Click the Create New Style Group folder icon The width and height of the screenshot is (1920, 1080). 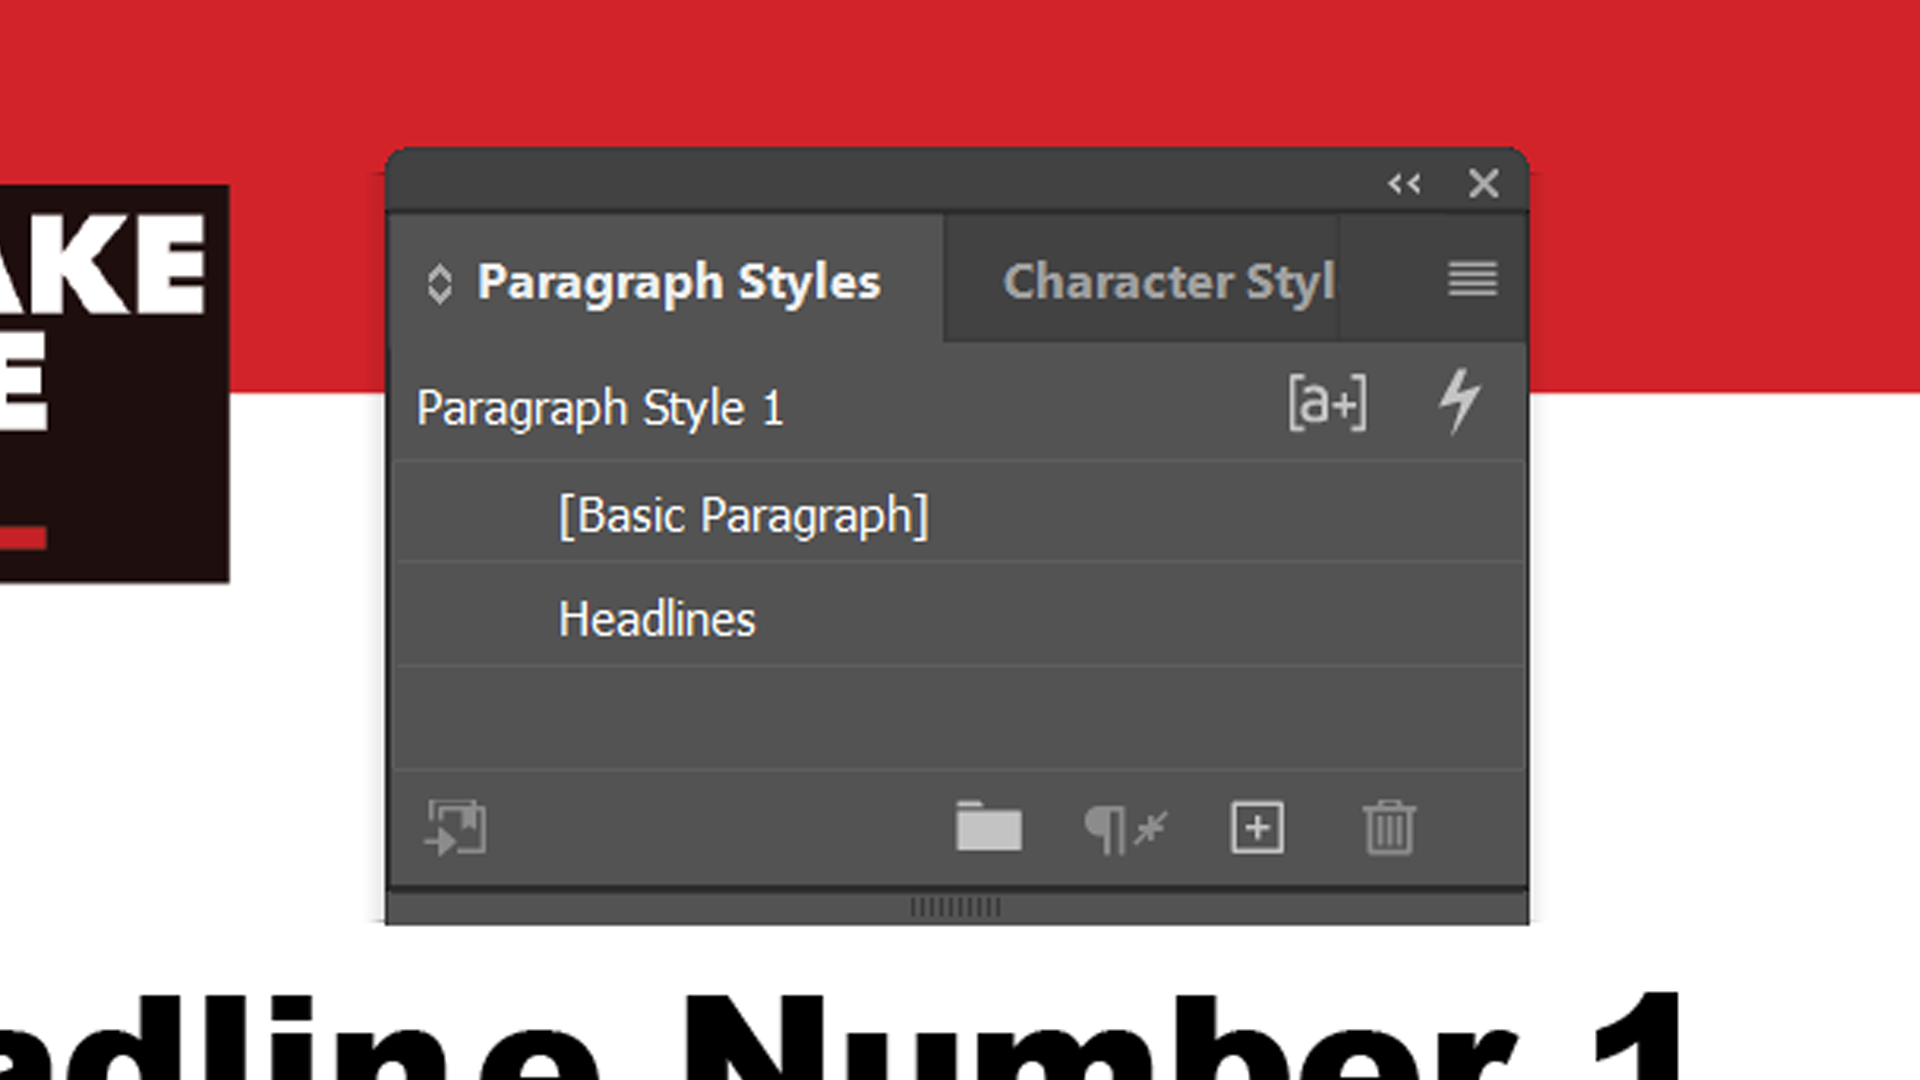click(x=988, y=827)
